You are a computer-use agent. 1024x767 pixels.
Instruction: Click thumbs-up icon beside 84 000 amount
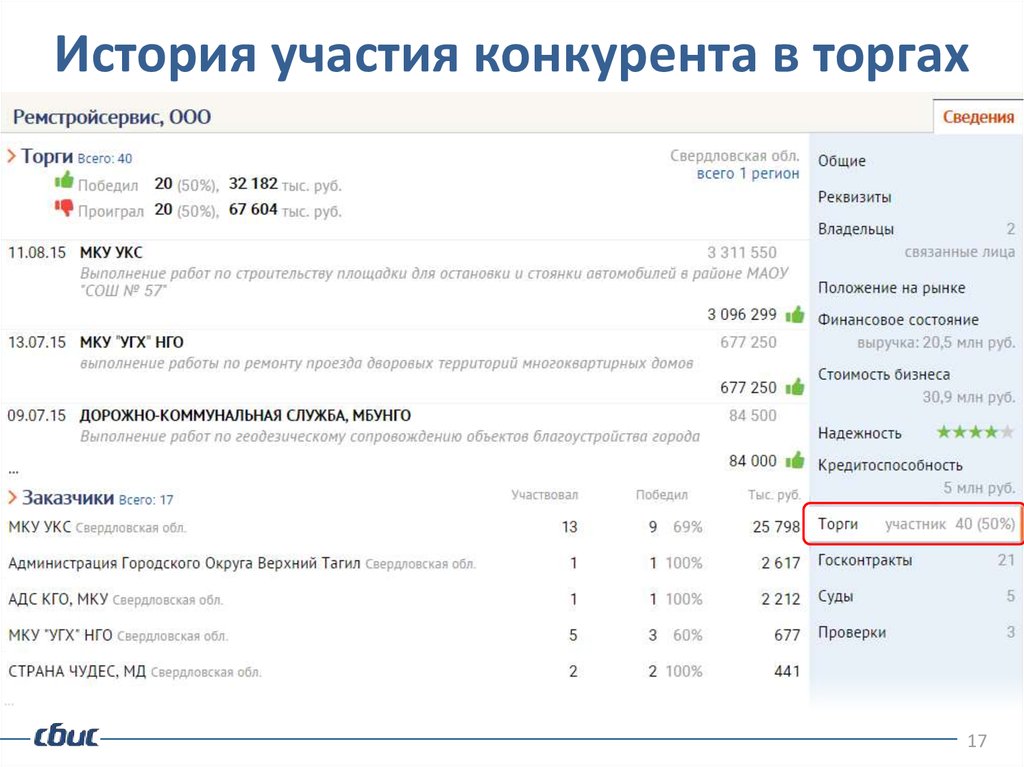(x=795, y=460)
